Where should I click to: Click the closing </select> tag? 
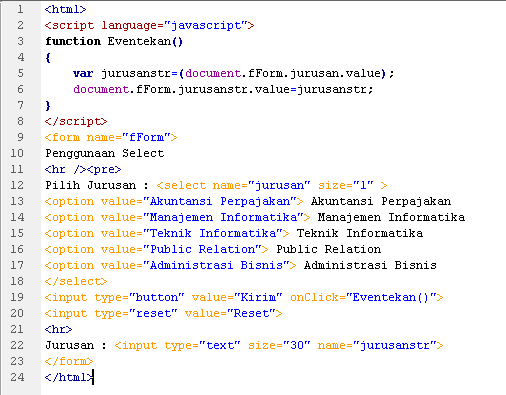[76, 281]
